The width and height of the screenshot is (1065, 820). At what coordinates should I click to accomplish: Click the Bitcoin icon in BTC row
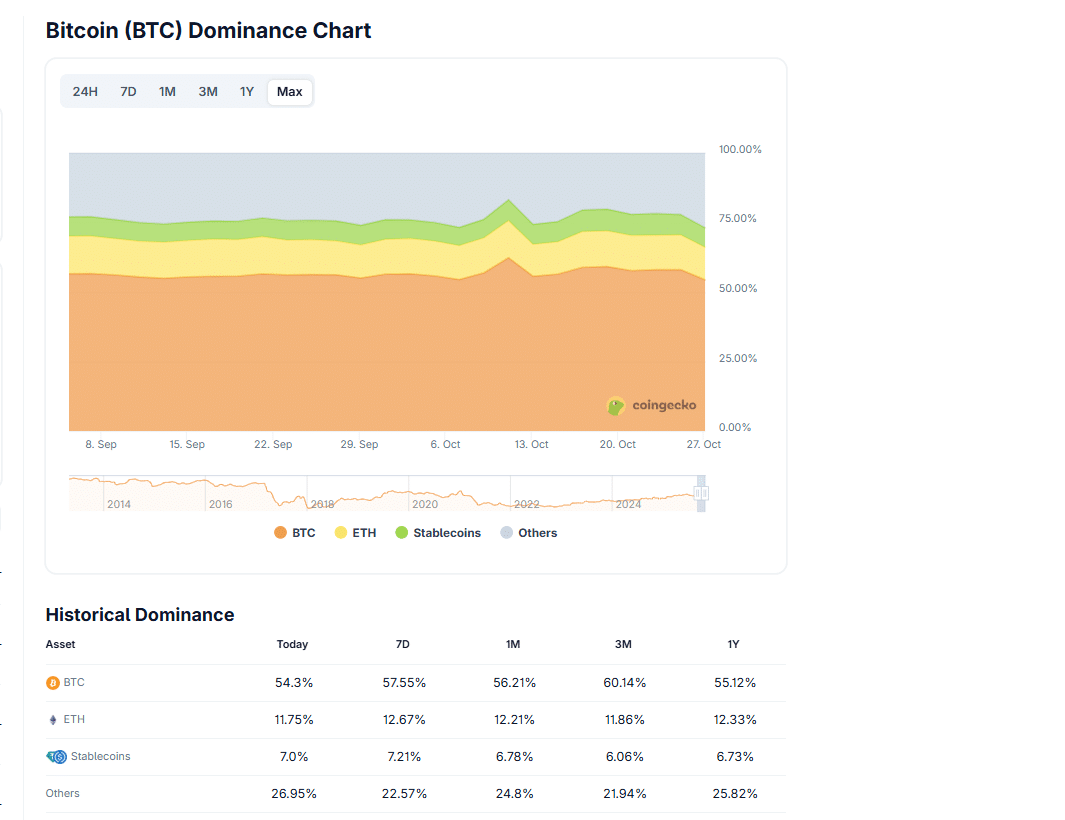pyautogui.click(x=53, y=683)
